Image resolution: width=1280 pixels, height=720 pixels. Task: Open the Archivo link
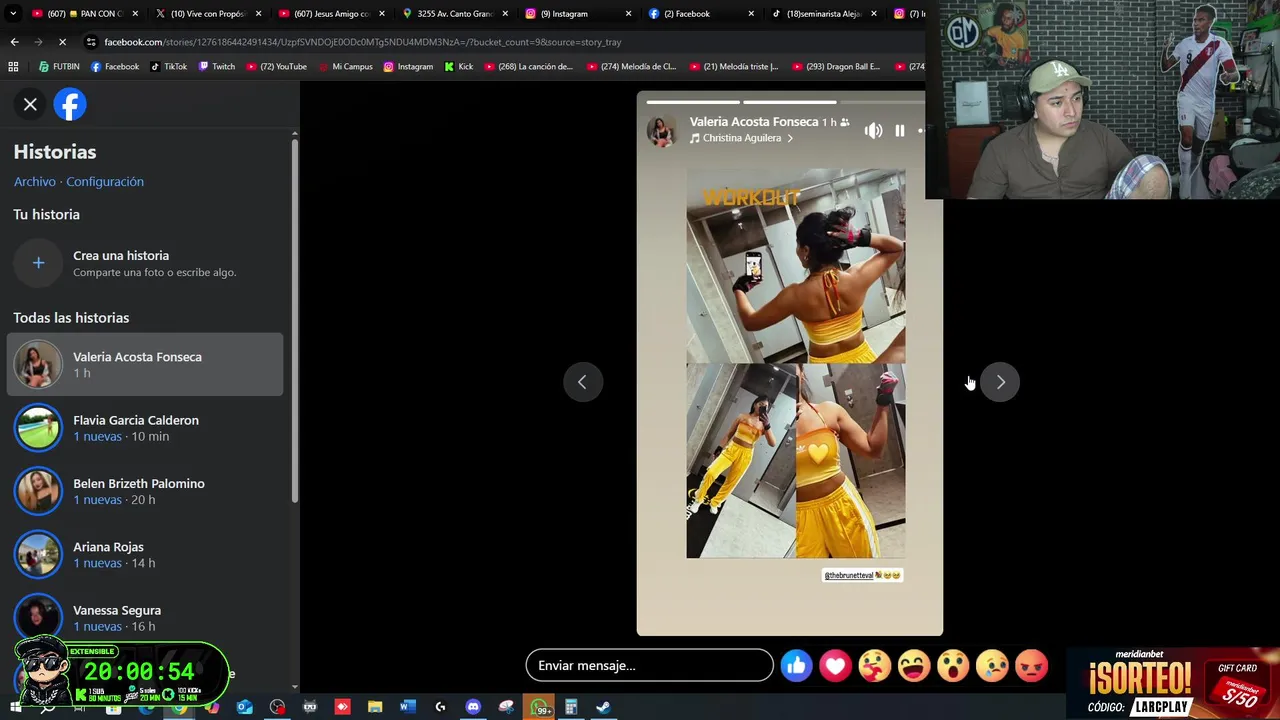tap(35, 181)
